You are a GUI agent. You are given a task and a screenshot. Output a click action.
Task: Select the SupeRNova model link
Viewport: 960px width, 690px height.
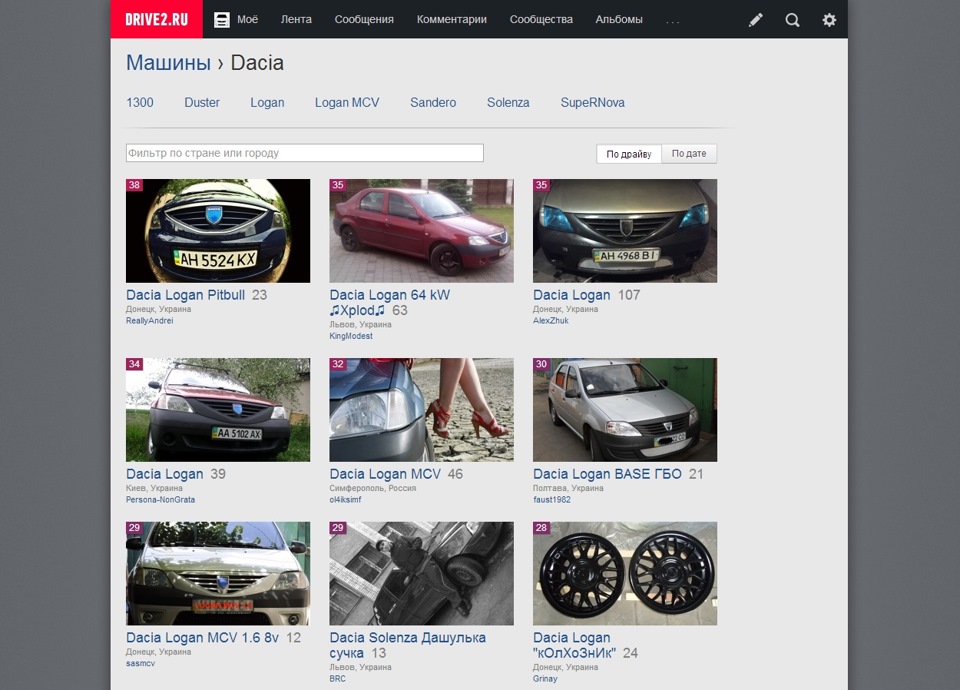[593, 102]
